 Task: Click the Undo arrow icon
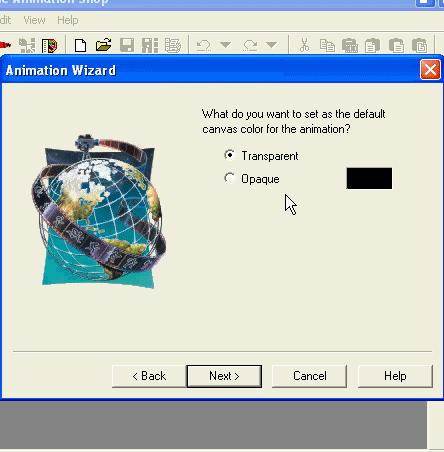point(204,45)
